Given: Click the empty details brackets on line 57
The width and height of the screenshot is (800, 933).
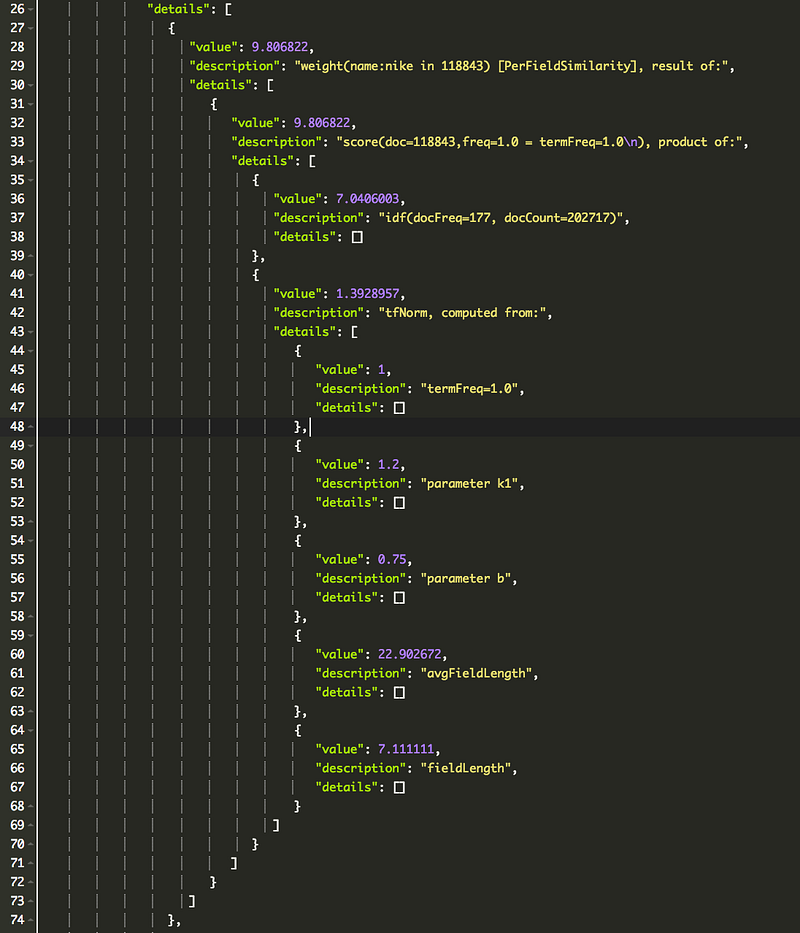Looking at the screenshot, I should point(399,598).
